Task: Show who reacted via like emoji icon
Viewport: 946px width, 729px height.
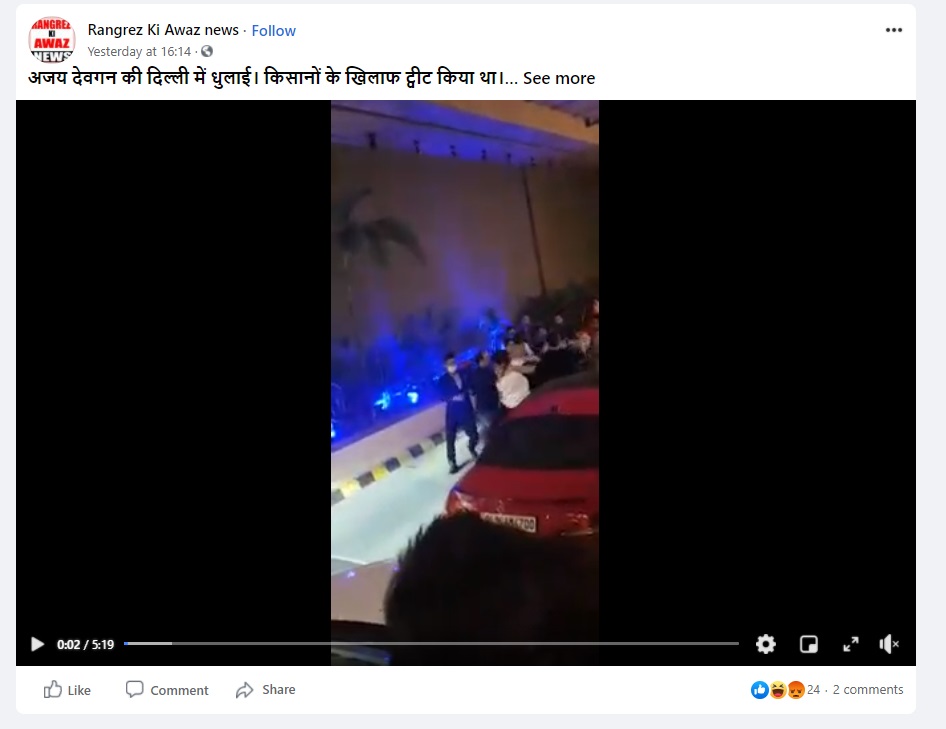Action: click(760, 690)
